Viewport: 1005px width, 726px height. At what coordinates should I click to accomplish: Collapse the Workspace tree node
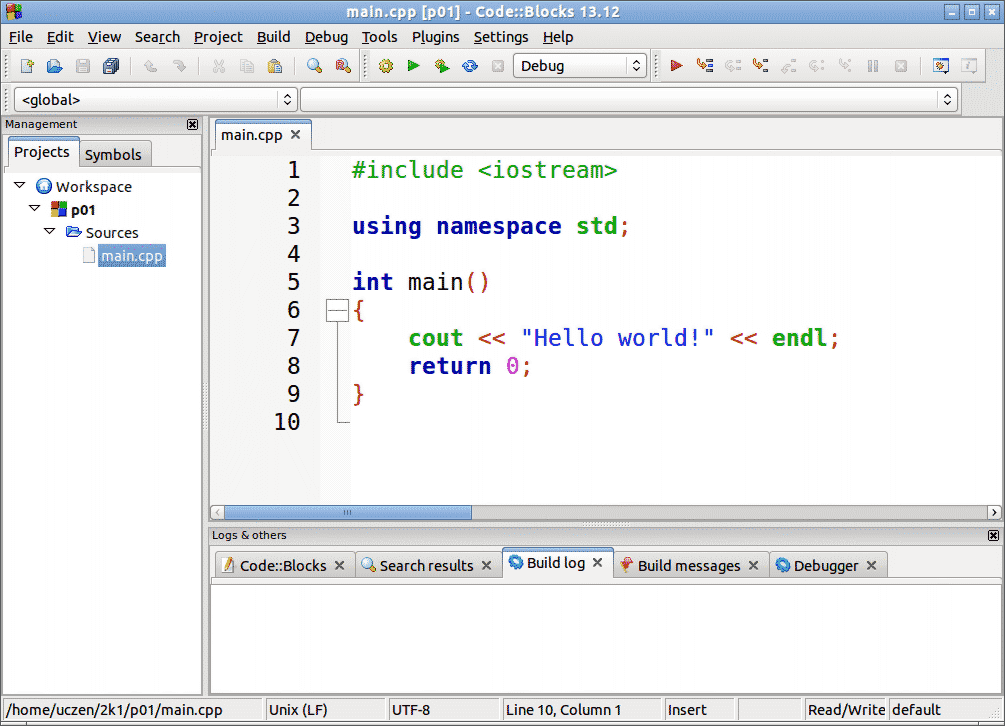click(20, 186)
